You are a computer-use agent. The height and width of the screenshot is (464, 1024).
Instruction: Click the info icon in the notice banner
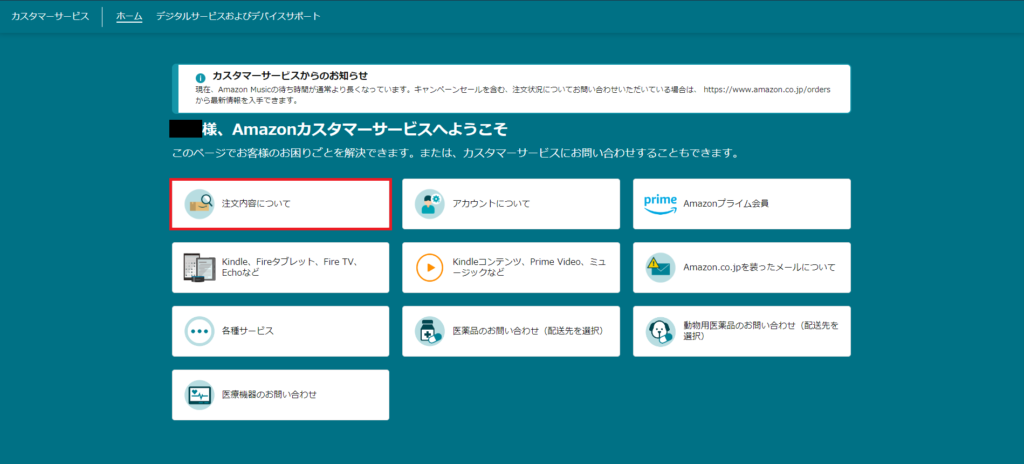200,78
